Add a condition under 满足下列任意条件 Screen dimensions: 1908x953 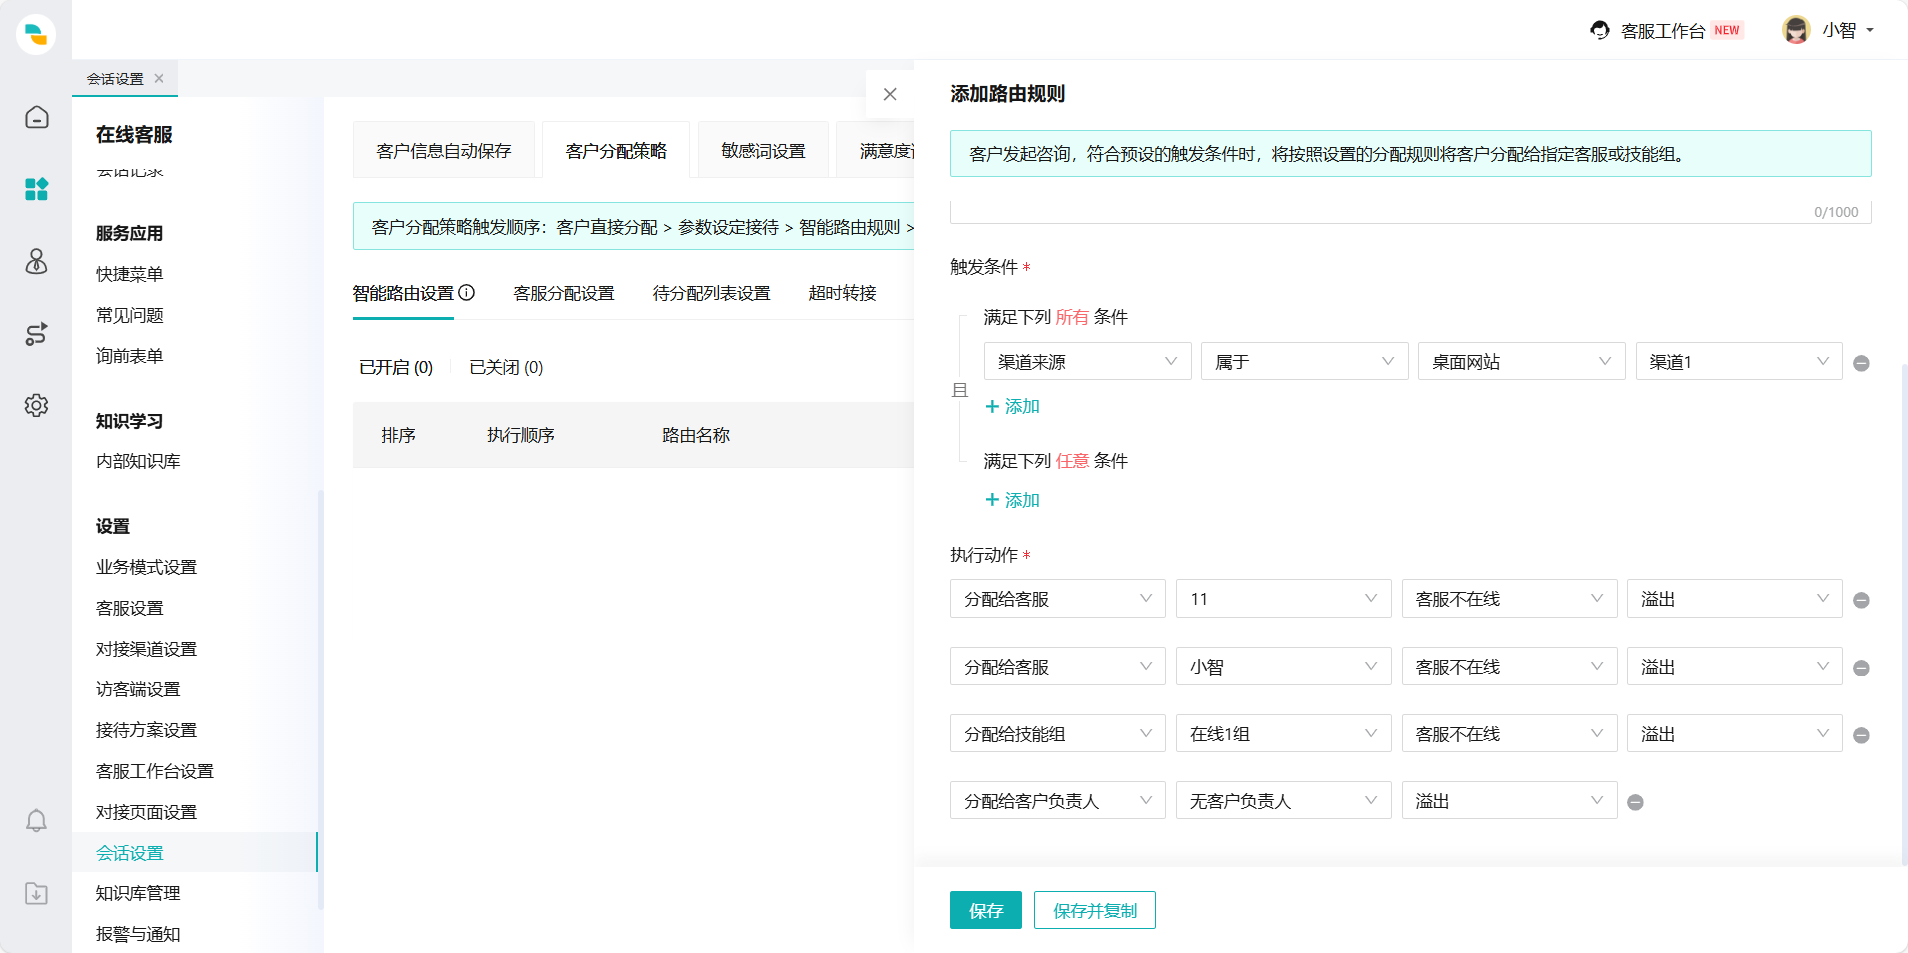[1013, 499]
